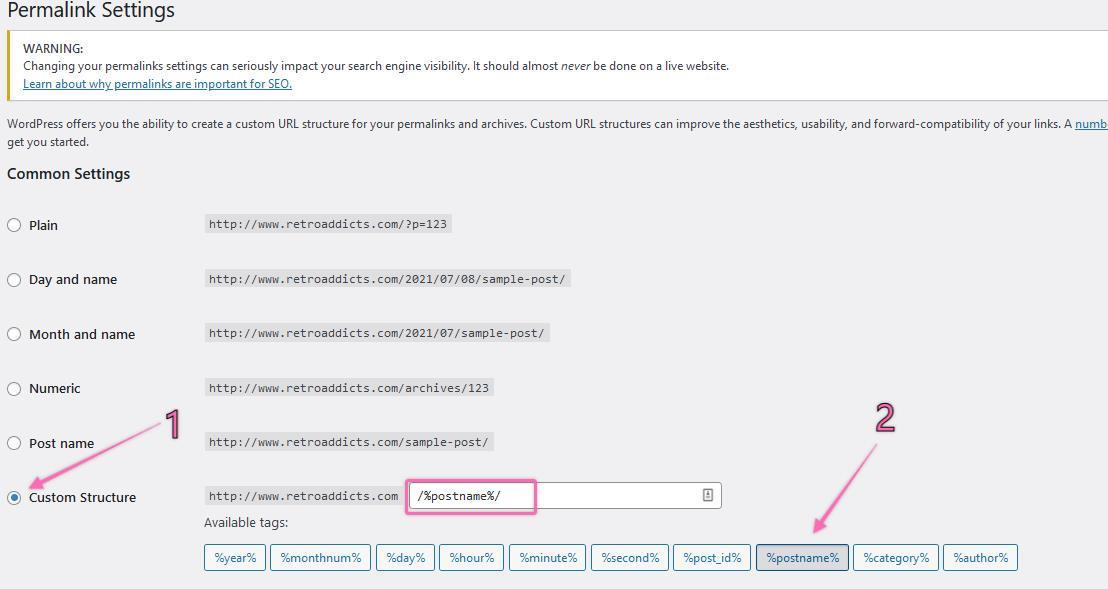Insert the %author% tag
The height and width of the screenshot is (589, 1108).
980,557
